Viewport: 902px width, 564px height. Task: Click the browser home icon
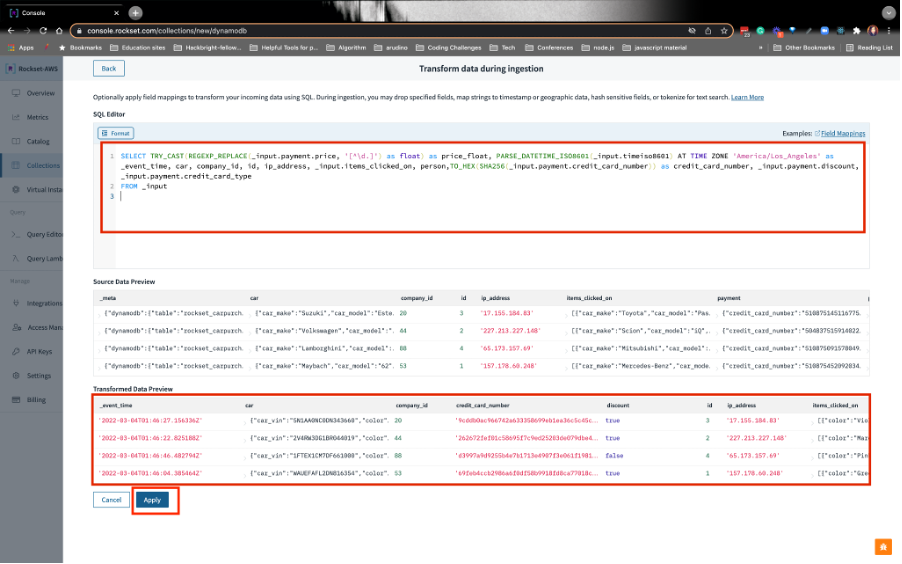(59, 31)
